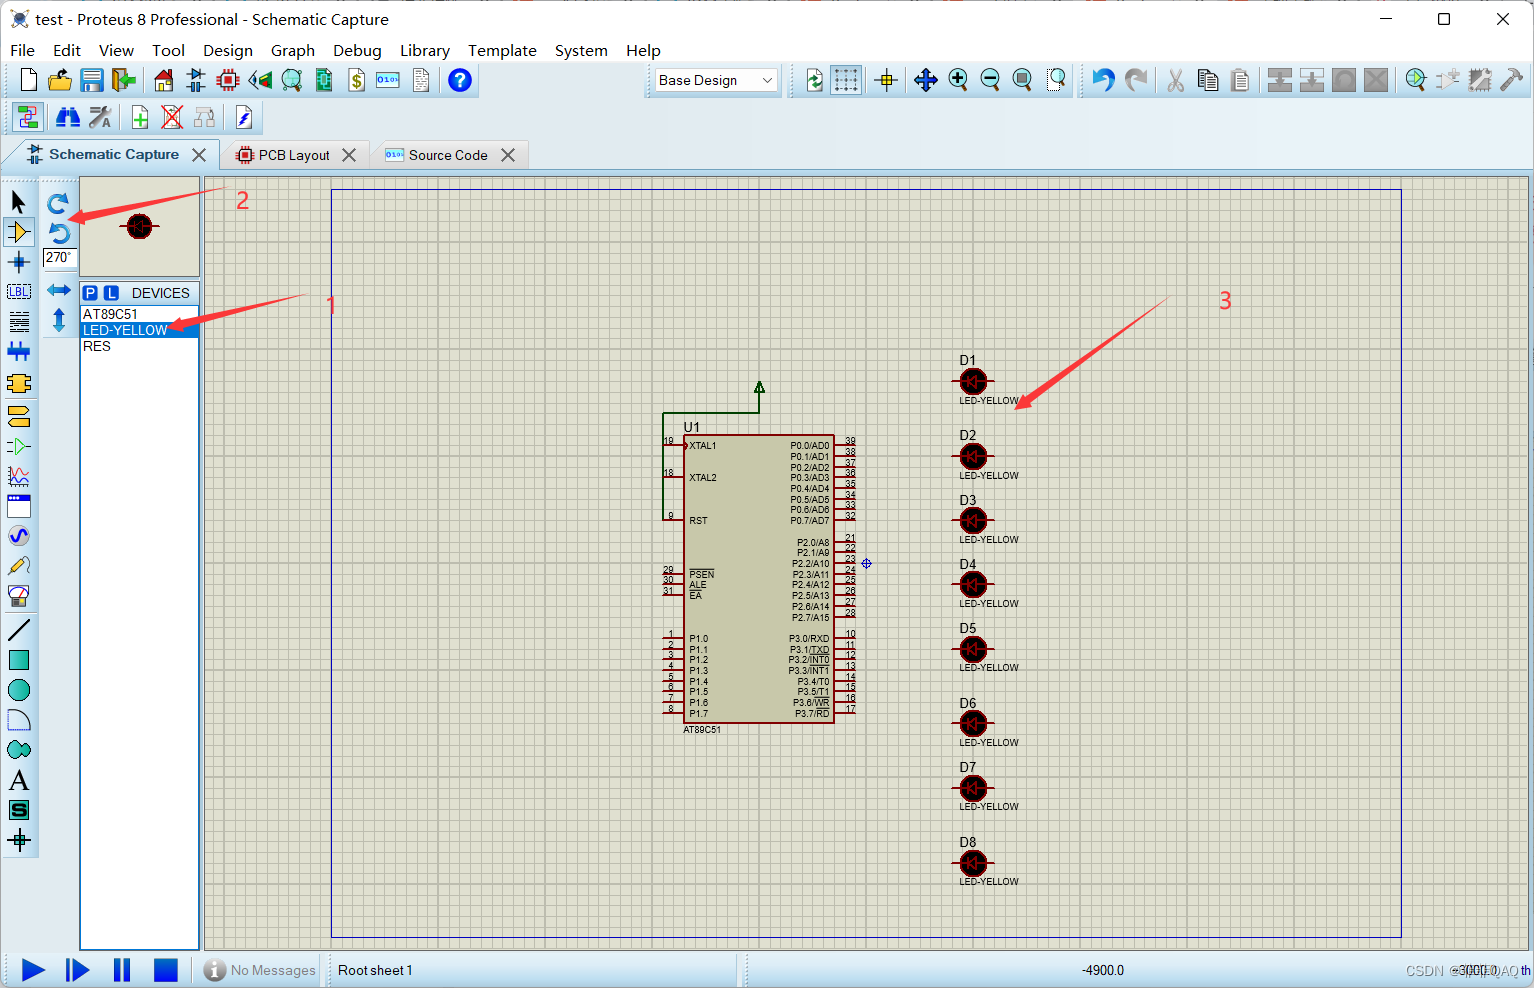Open an existing project
Image resolution: width=1534 pixels, height=988 pixels.
point(60,80)
